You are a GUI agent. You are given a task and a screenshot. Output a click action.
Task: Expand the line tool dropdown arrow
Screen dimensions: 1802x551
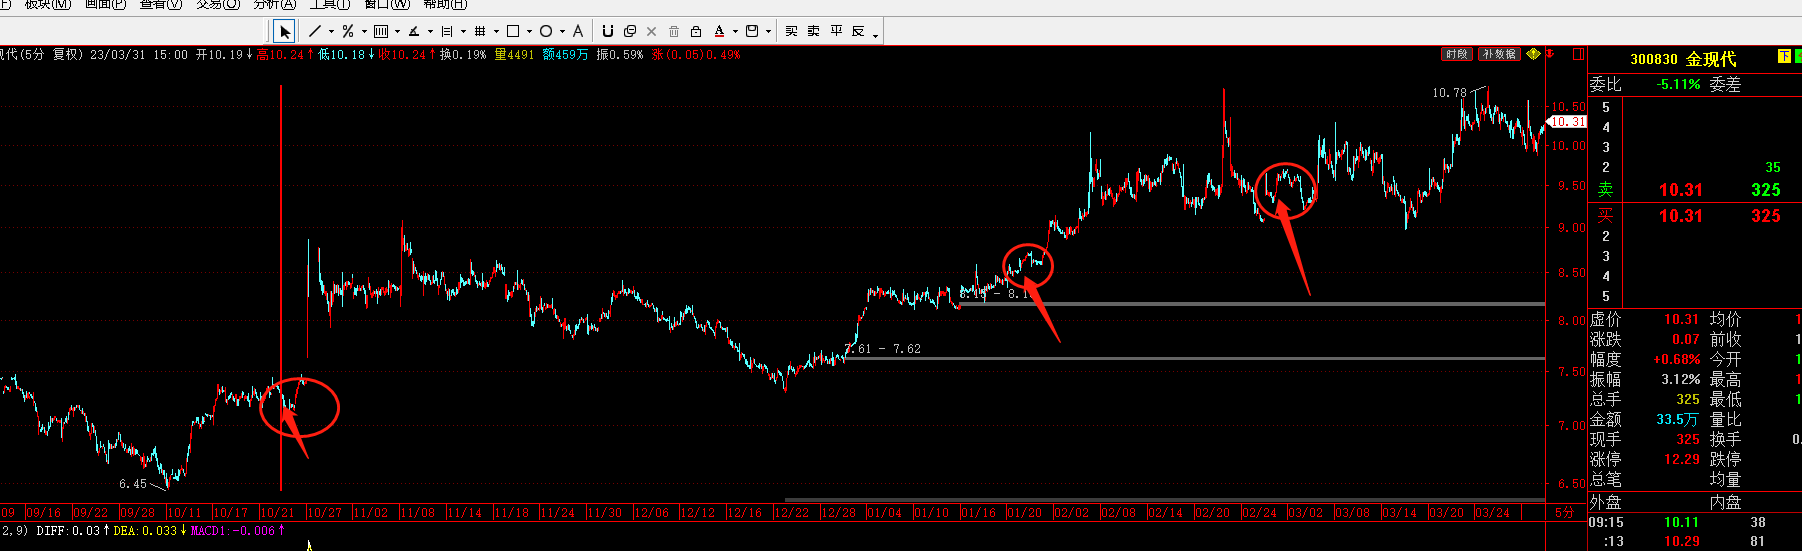point(331,32)
